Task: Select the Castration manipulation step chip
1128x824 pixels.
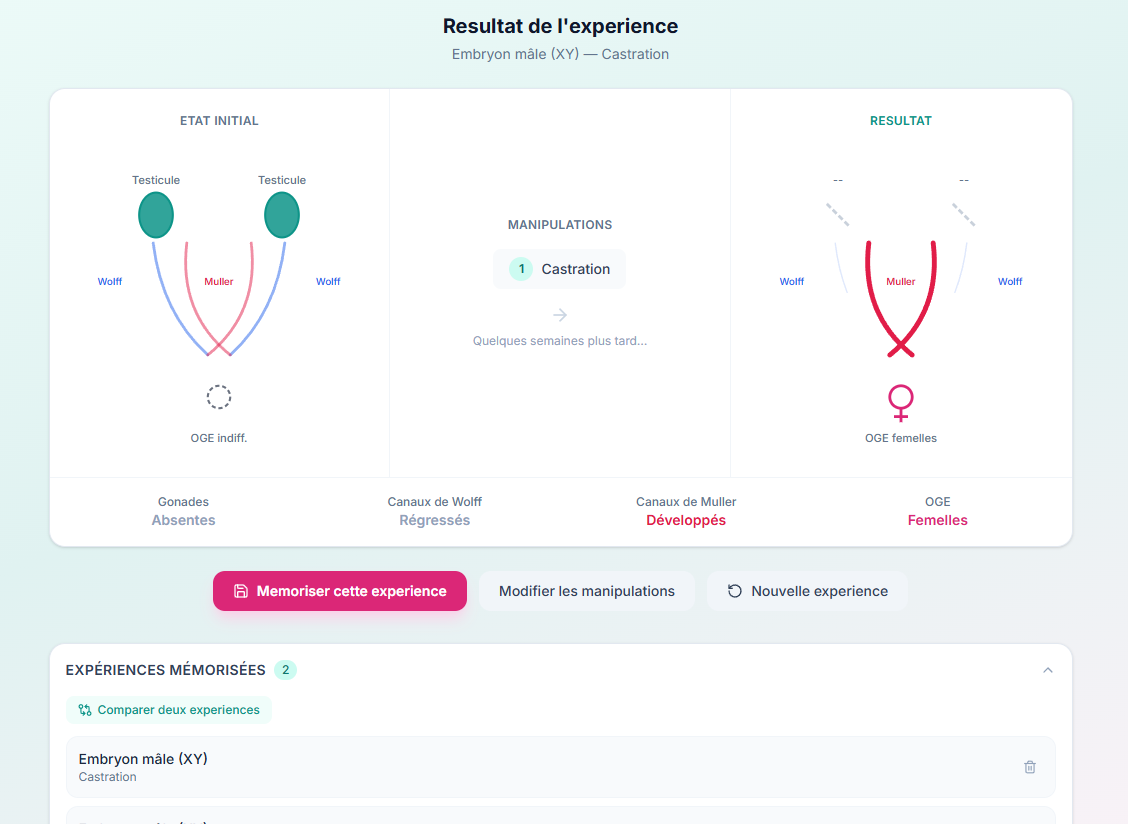Action: tap(560, 269)
